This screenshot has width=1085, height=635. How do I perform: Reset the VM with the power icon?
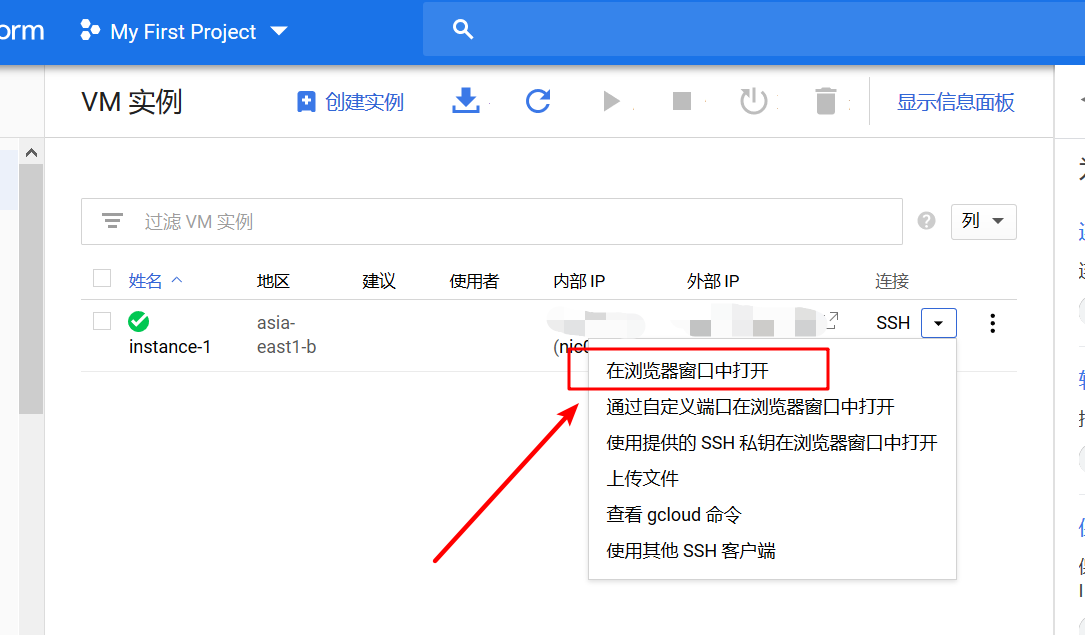(754, 100)
